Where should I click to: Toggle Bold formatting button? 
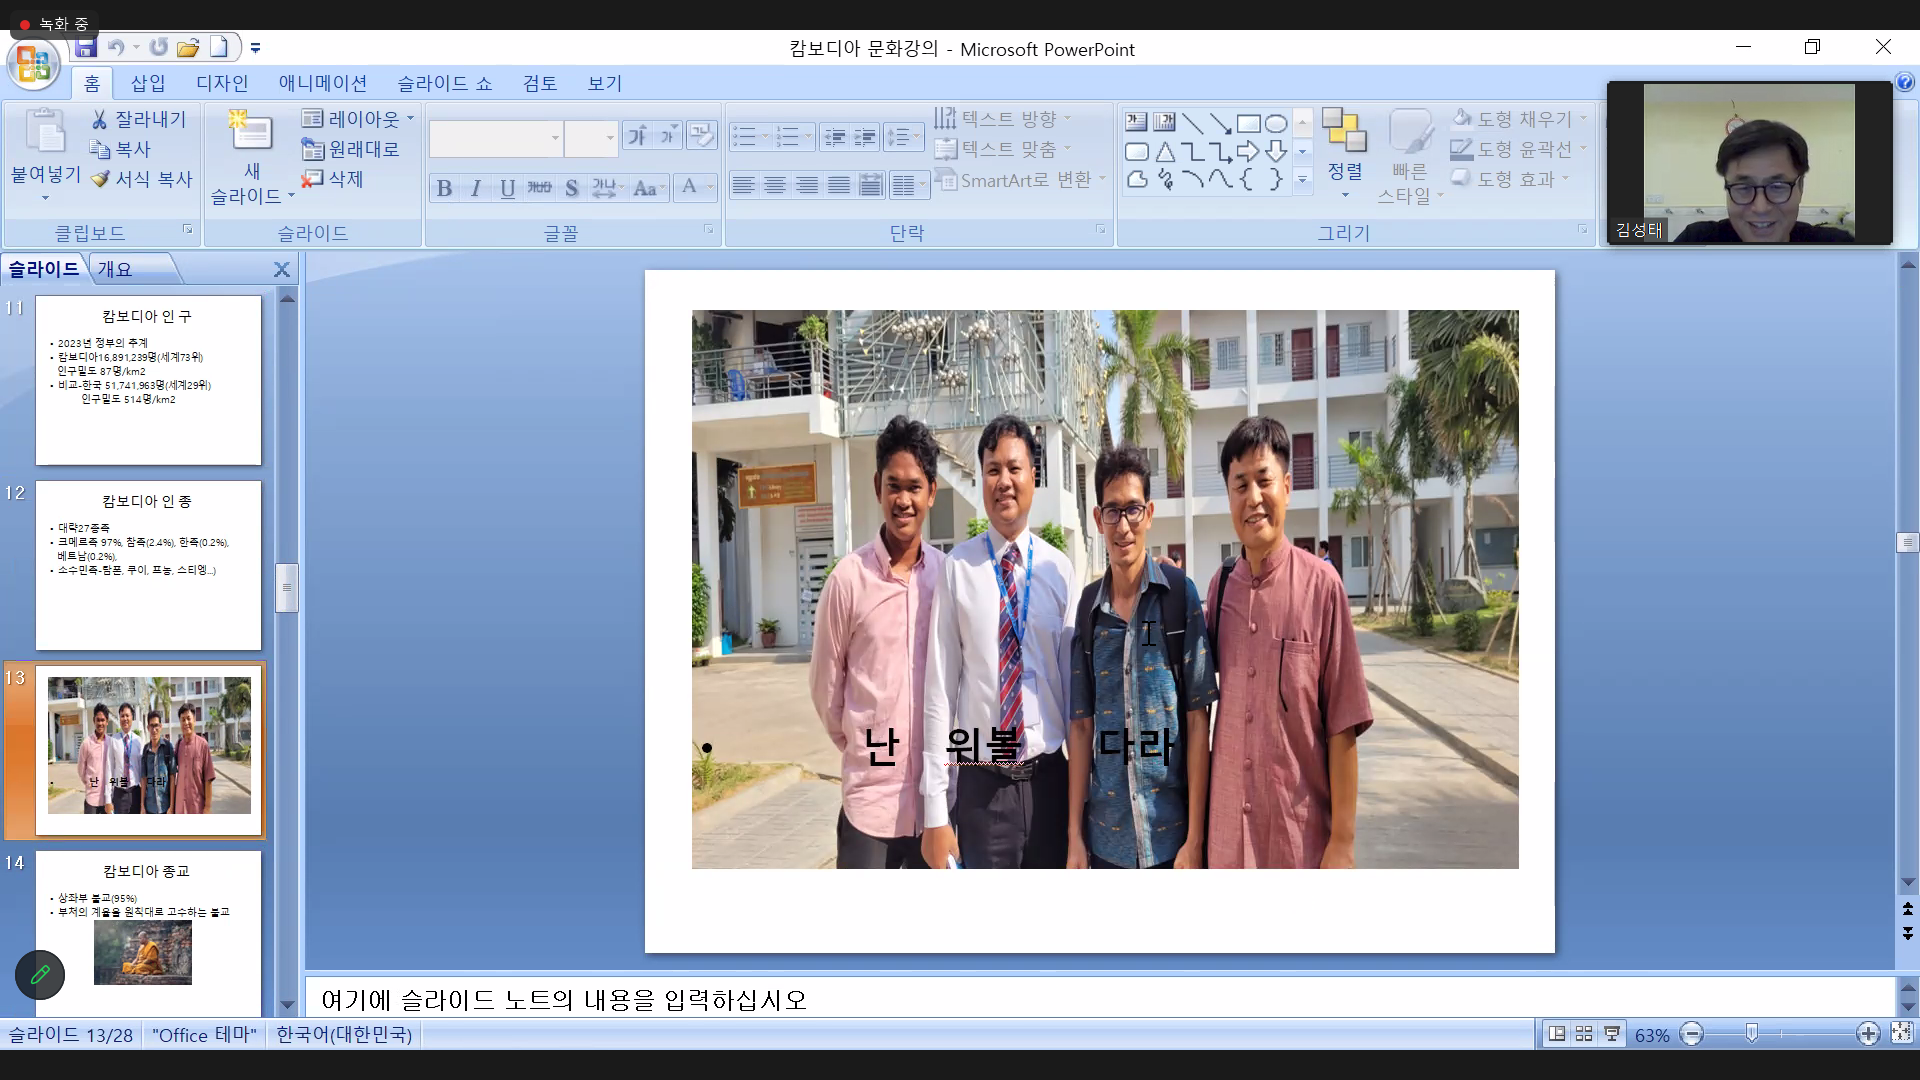click(x=444, y=188)
